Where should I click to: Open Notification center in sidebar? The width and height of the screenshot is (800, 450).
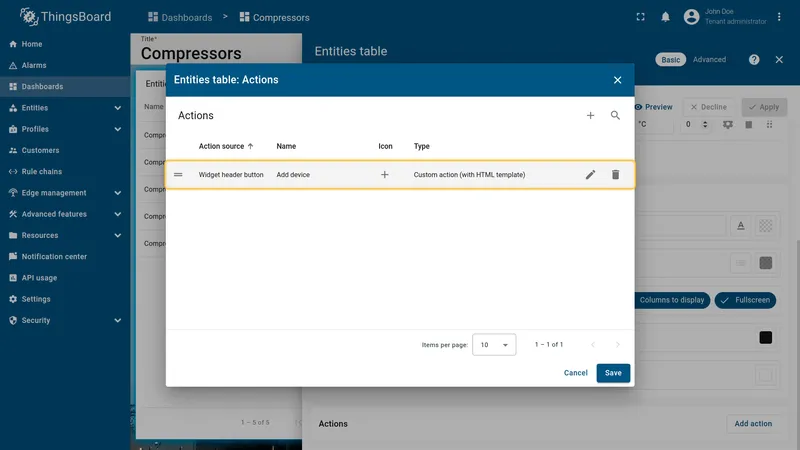tap(65, 257)
